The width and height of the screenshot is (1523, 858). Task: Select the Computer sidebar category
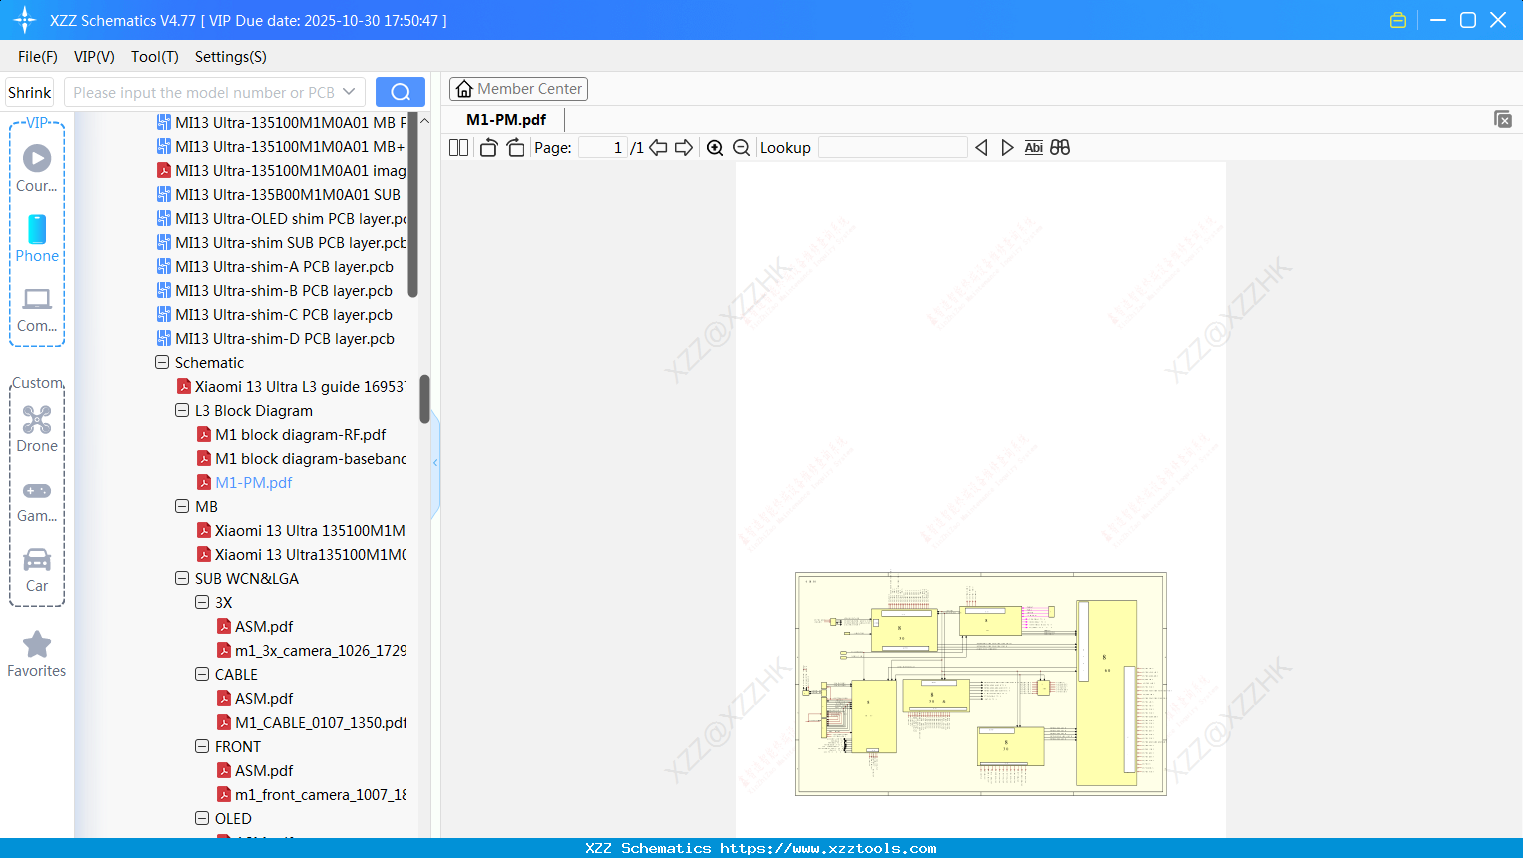point(37,308)
